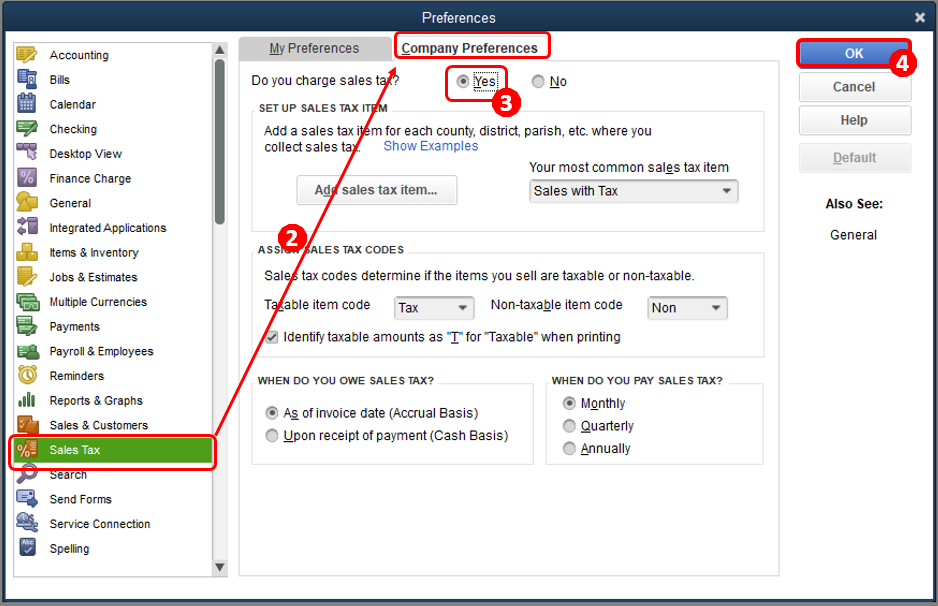Screen dimensions: 938x606
Task: Open Items & Inventory boxes icon
Action: 26,252
